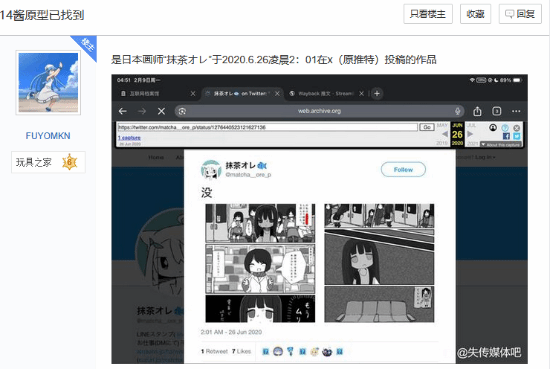Click the Log in dropdown in Twitter header
Viewport: 550px width, 369px height.
tap(485, 157)
